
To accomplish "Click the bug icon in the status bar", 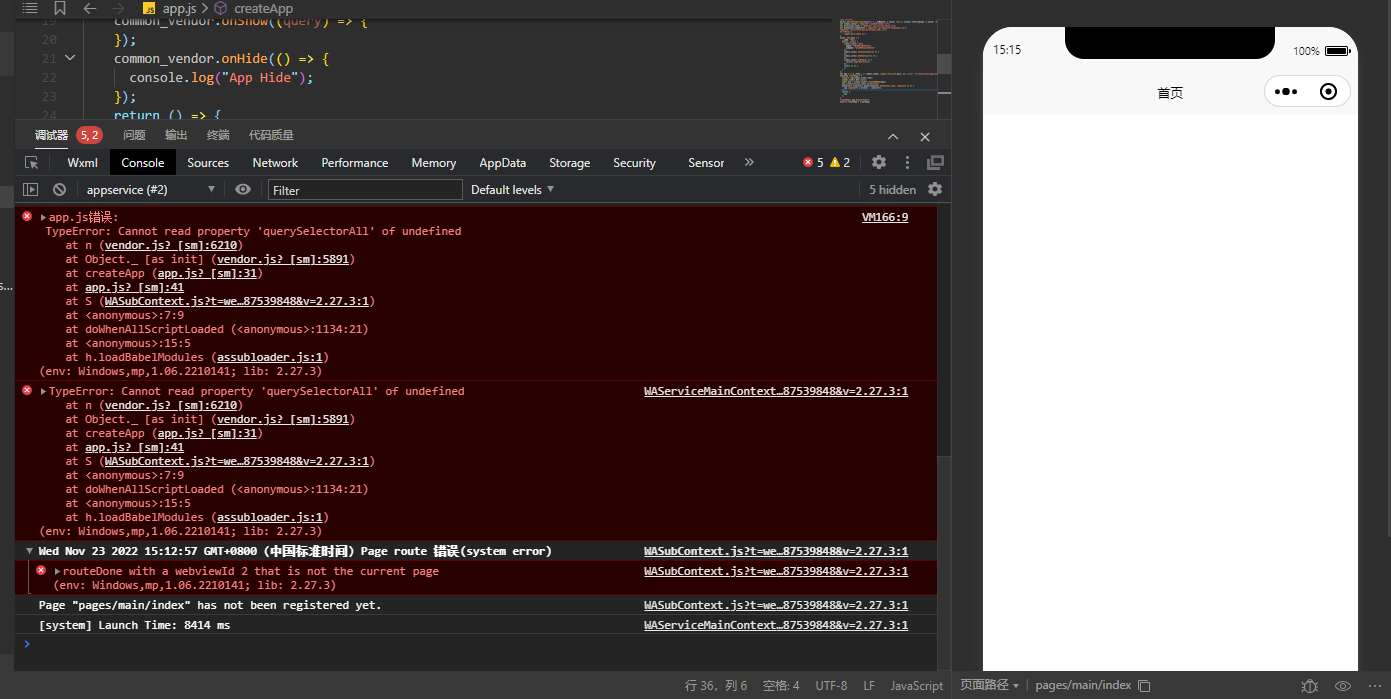I will tap(1310, 686).
